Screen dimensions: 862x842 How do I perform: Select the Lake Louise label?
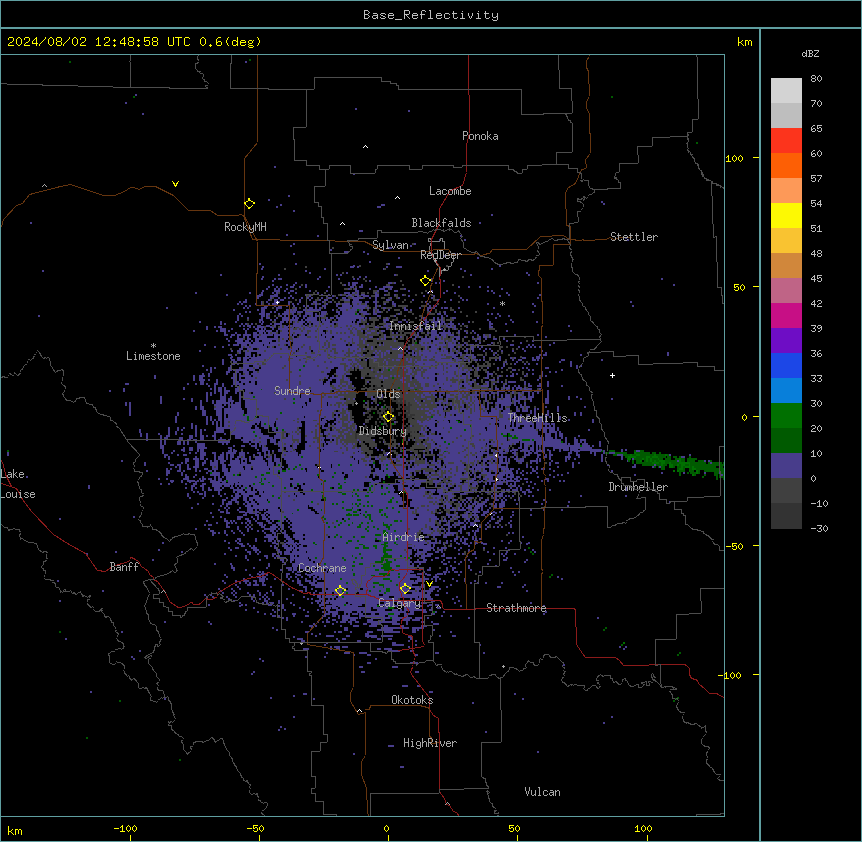18,484
